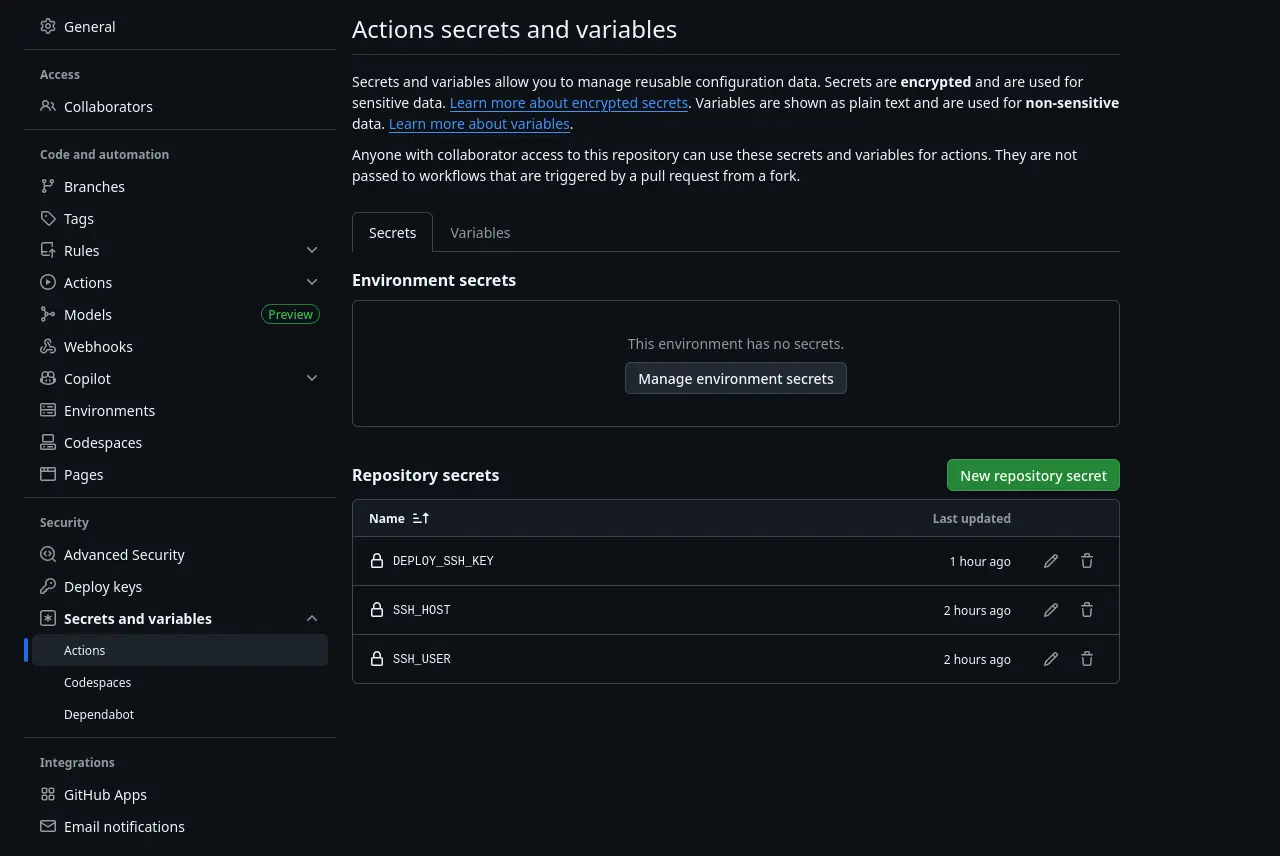Sort secrets by the Name column header
The width and height of the screenshot is (1280, 856).
(x=399, y=518)
